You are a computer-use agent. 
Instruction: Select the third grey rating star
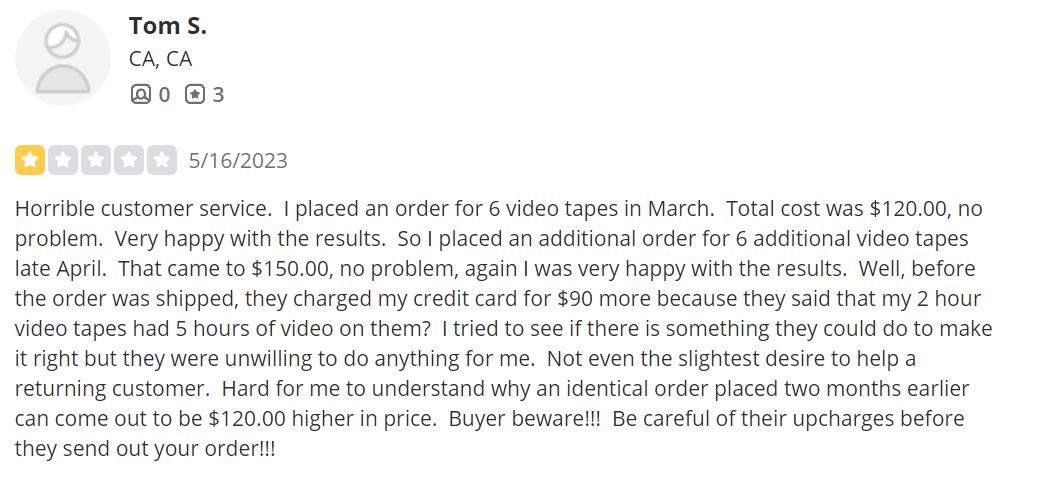(x=96, y=160)
